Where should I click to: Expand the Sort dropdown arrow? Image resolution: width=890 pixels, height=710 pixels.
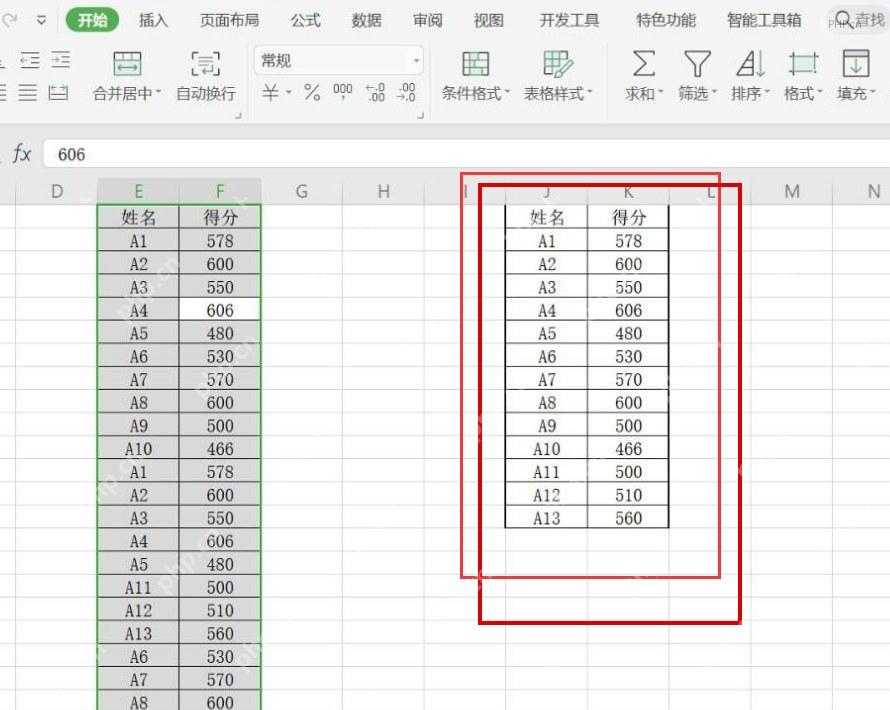[x=767, y=92]
